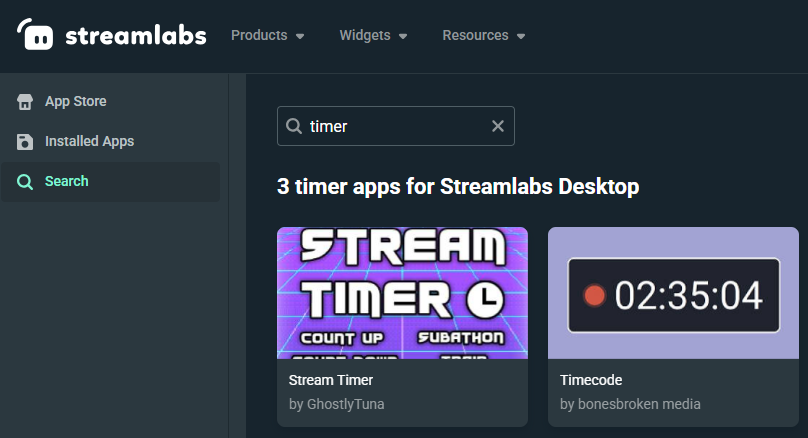Viewport: 808px width, 438px height.
Task: Open the Stream Timer app thumbnail
Action: 402,292
